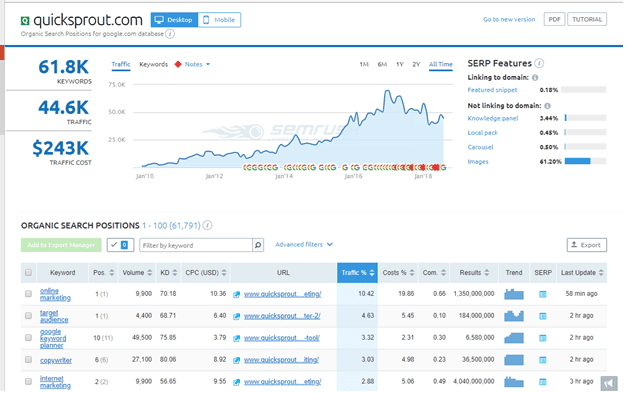Sort table by Volume column
The height and width of the screenshot is (393, 630).
click(x=137, y=273)
